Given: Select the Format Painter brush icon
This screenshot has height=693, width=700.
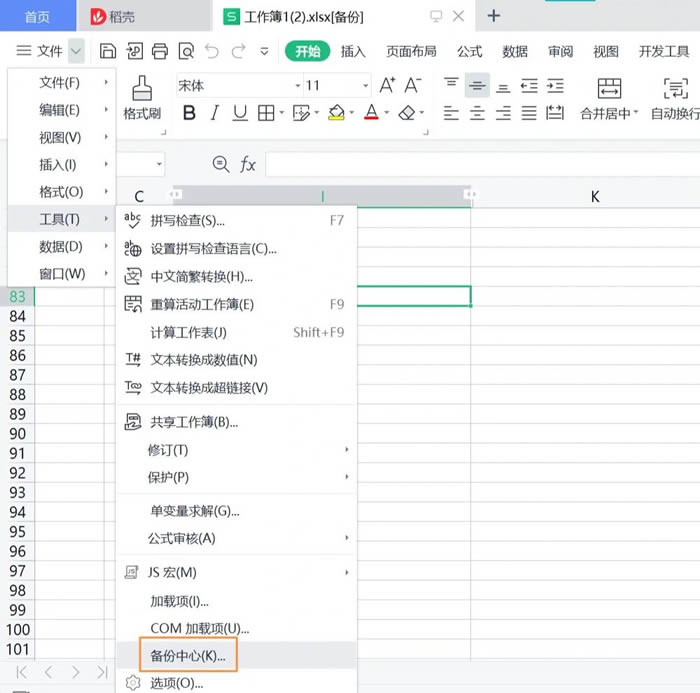Looking at the screenshot, I should click(x=142, y=88).
